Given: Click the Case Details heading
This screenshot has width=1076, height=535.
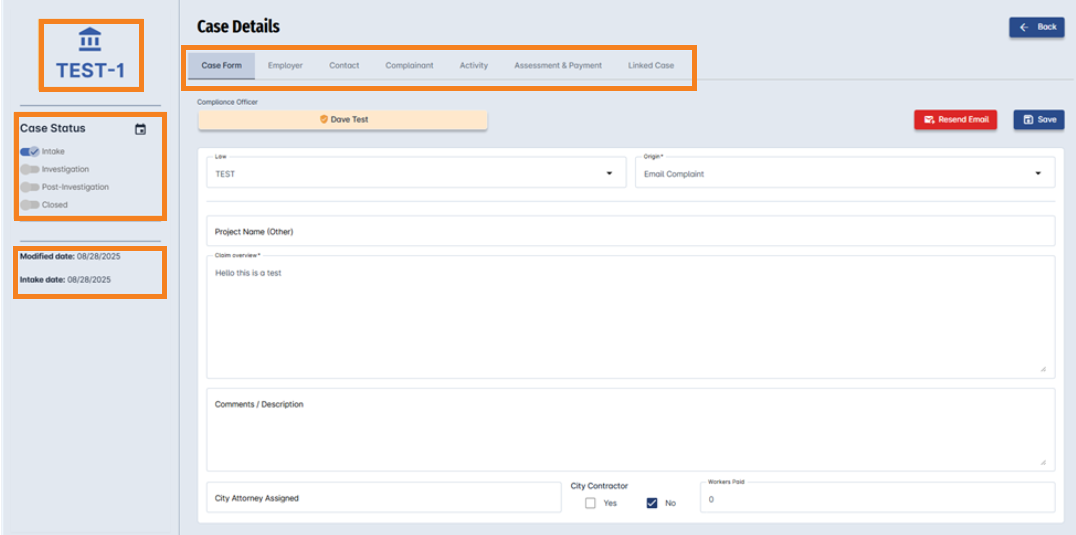Looking at the screenshot, I should 238,27.
